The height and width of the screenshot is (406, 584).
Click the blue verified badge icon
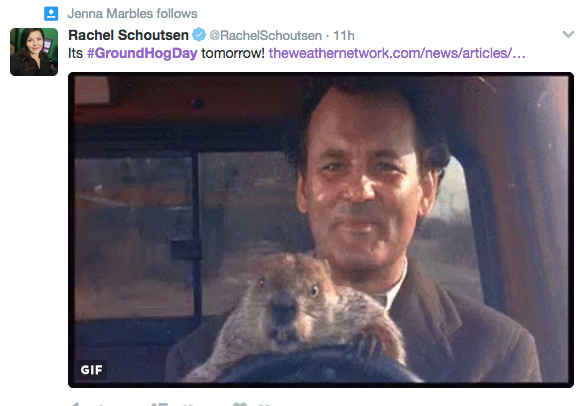(199, 35)
